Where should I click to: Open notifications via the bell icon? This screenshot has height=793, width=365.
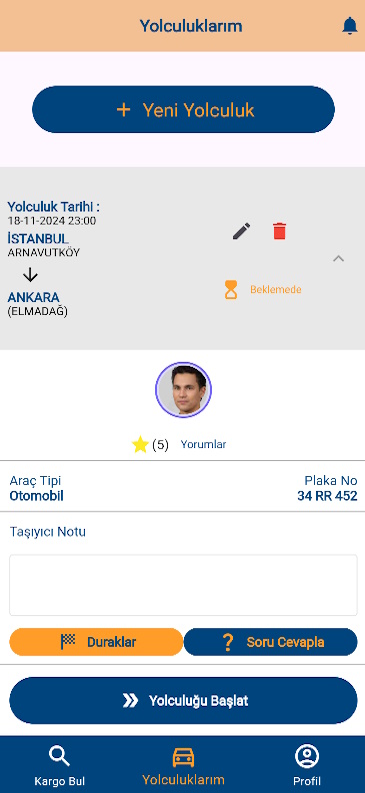click(x=349, y=25)
